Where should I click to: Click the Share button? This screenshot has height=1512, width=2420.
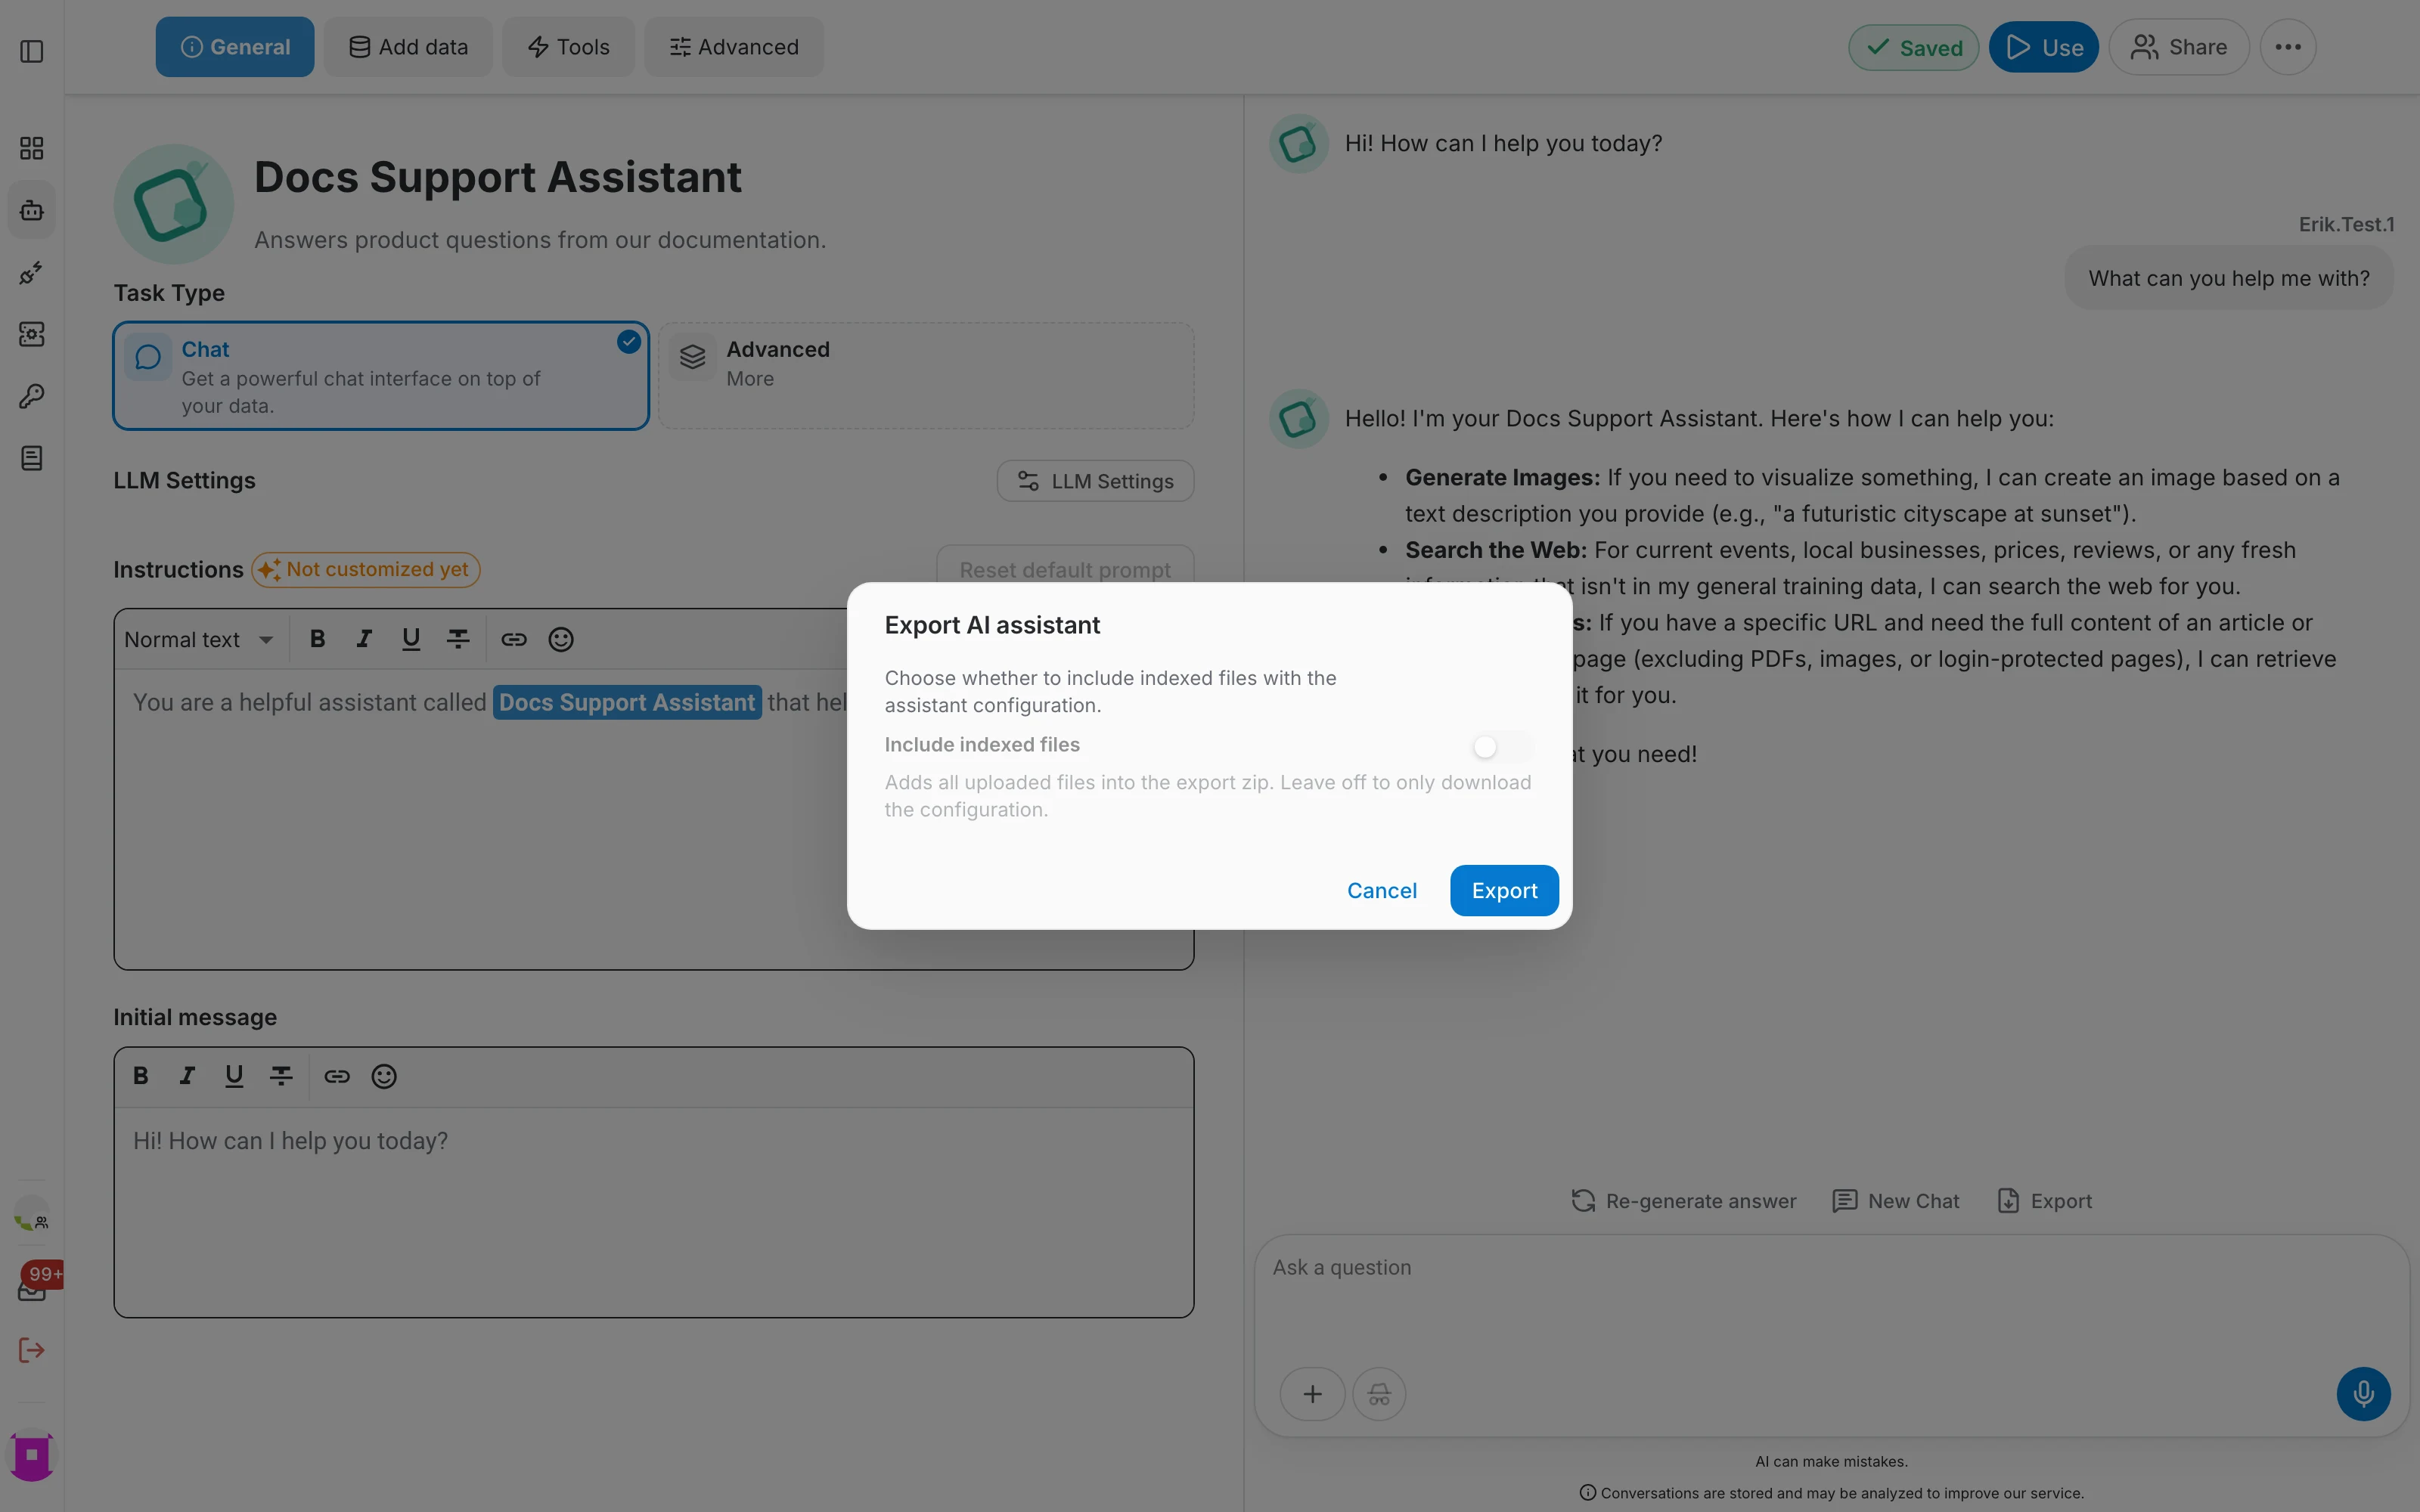click(2179, 47)
